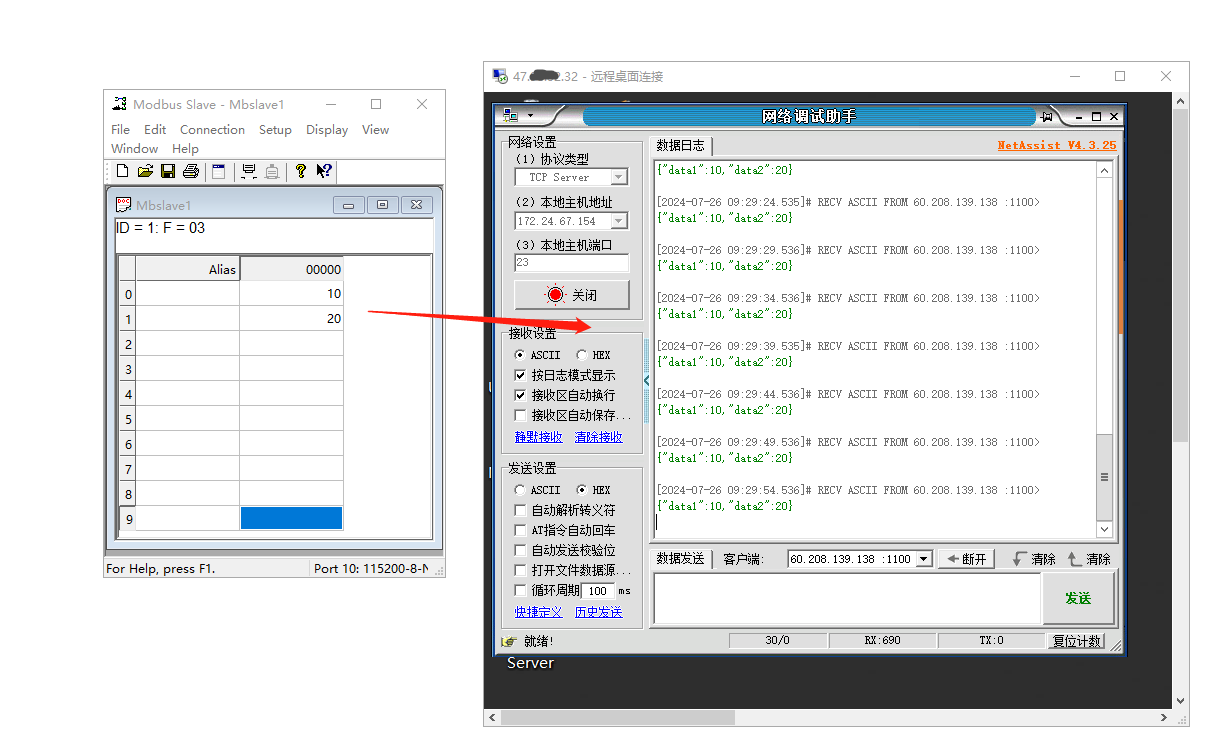Click the Print icon in Modbus Slave toolbar
This screenshot has width=1226, height=755.
click(191, 171)
